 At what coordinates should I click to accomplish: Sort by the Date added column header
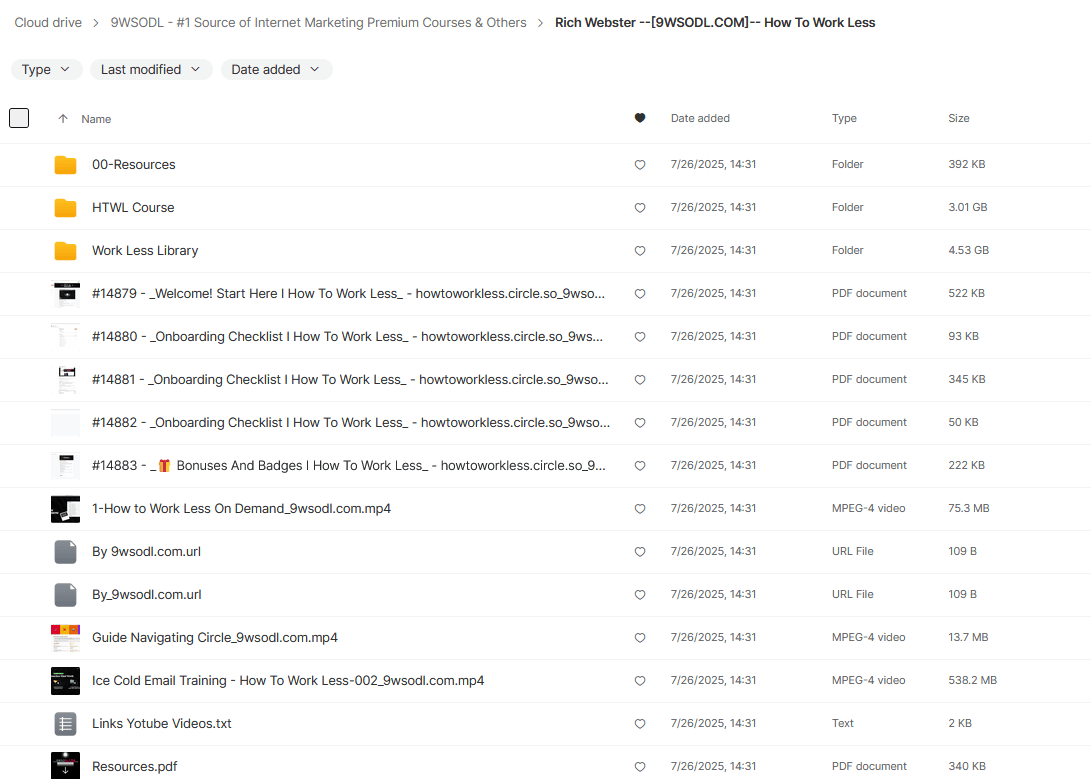(700, 118)
